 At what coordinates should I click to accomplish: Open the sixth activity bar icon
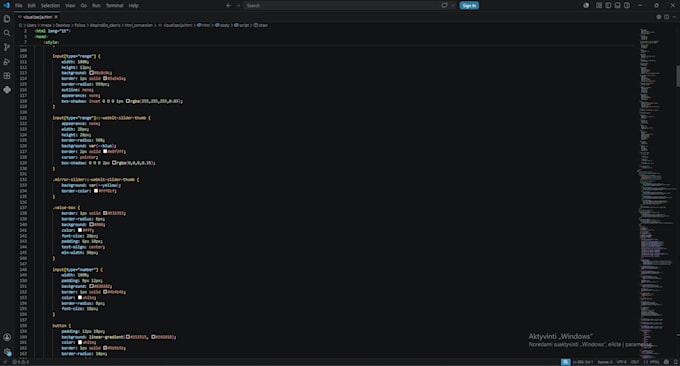(7, 90)
